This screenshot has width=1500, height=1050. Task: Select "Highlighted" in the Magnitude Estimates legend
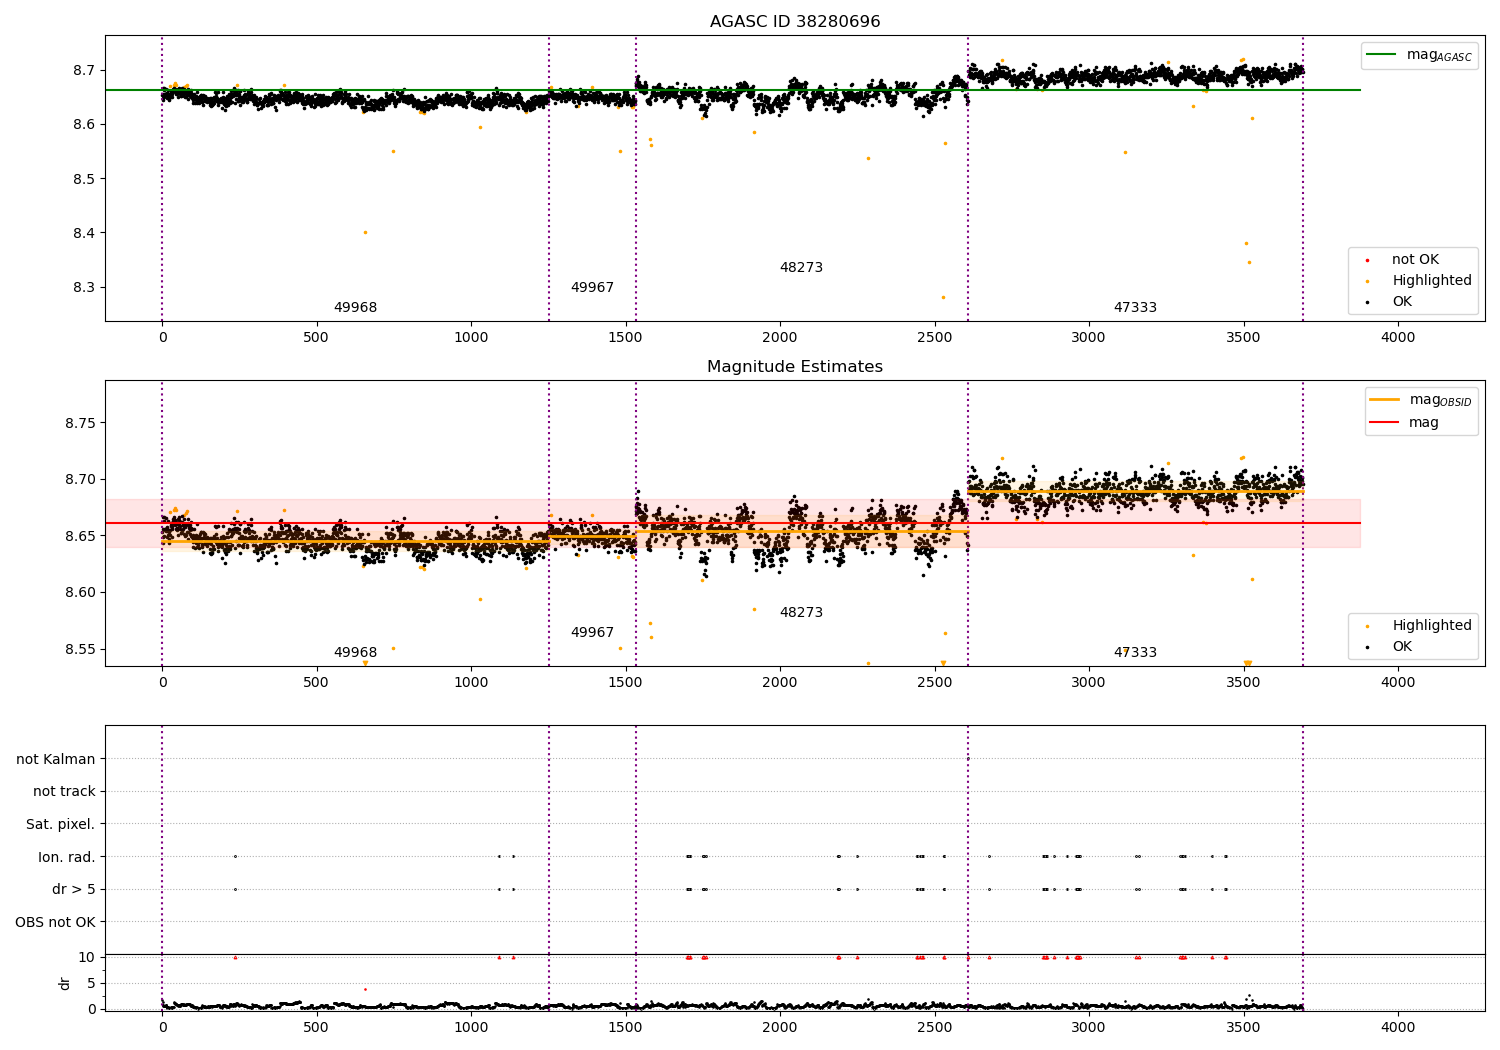[x=1432, y=626]
